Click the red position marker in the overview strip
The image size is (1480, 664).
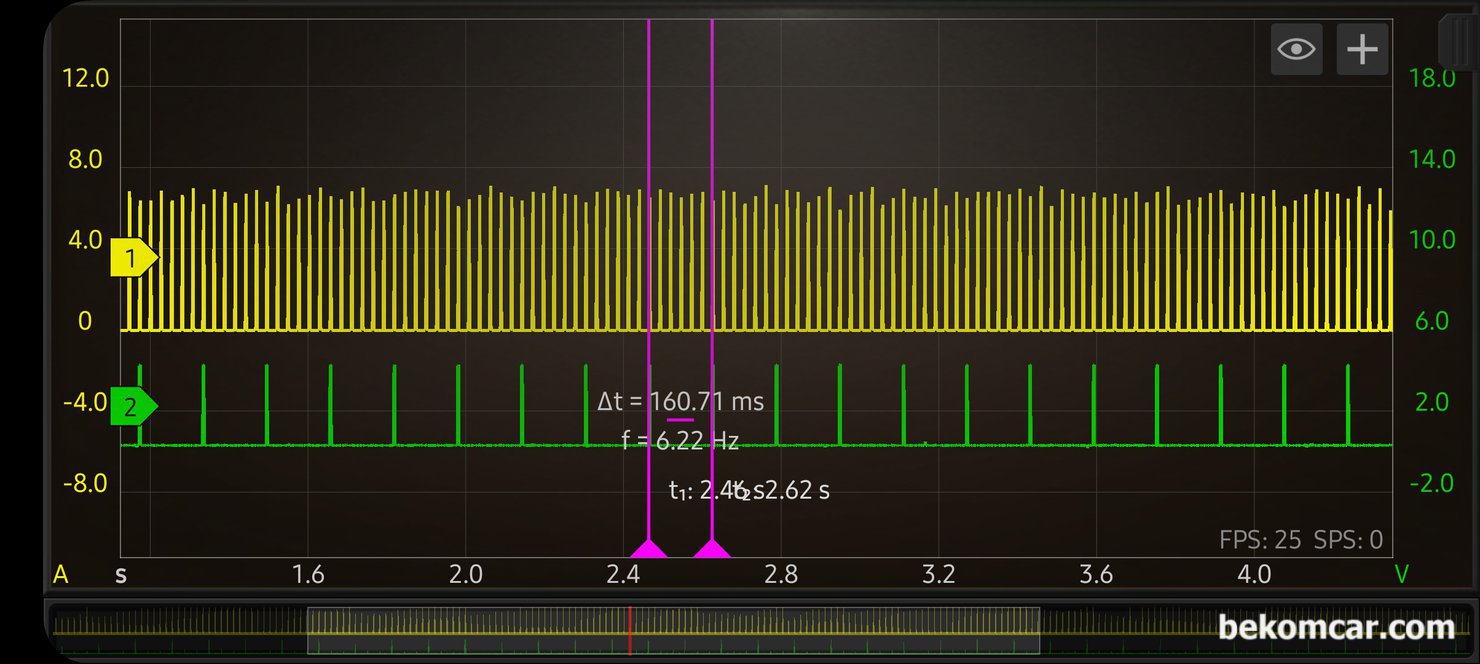coord(630,631)
